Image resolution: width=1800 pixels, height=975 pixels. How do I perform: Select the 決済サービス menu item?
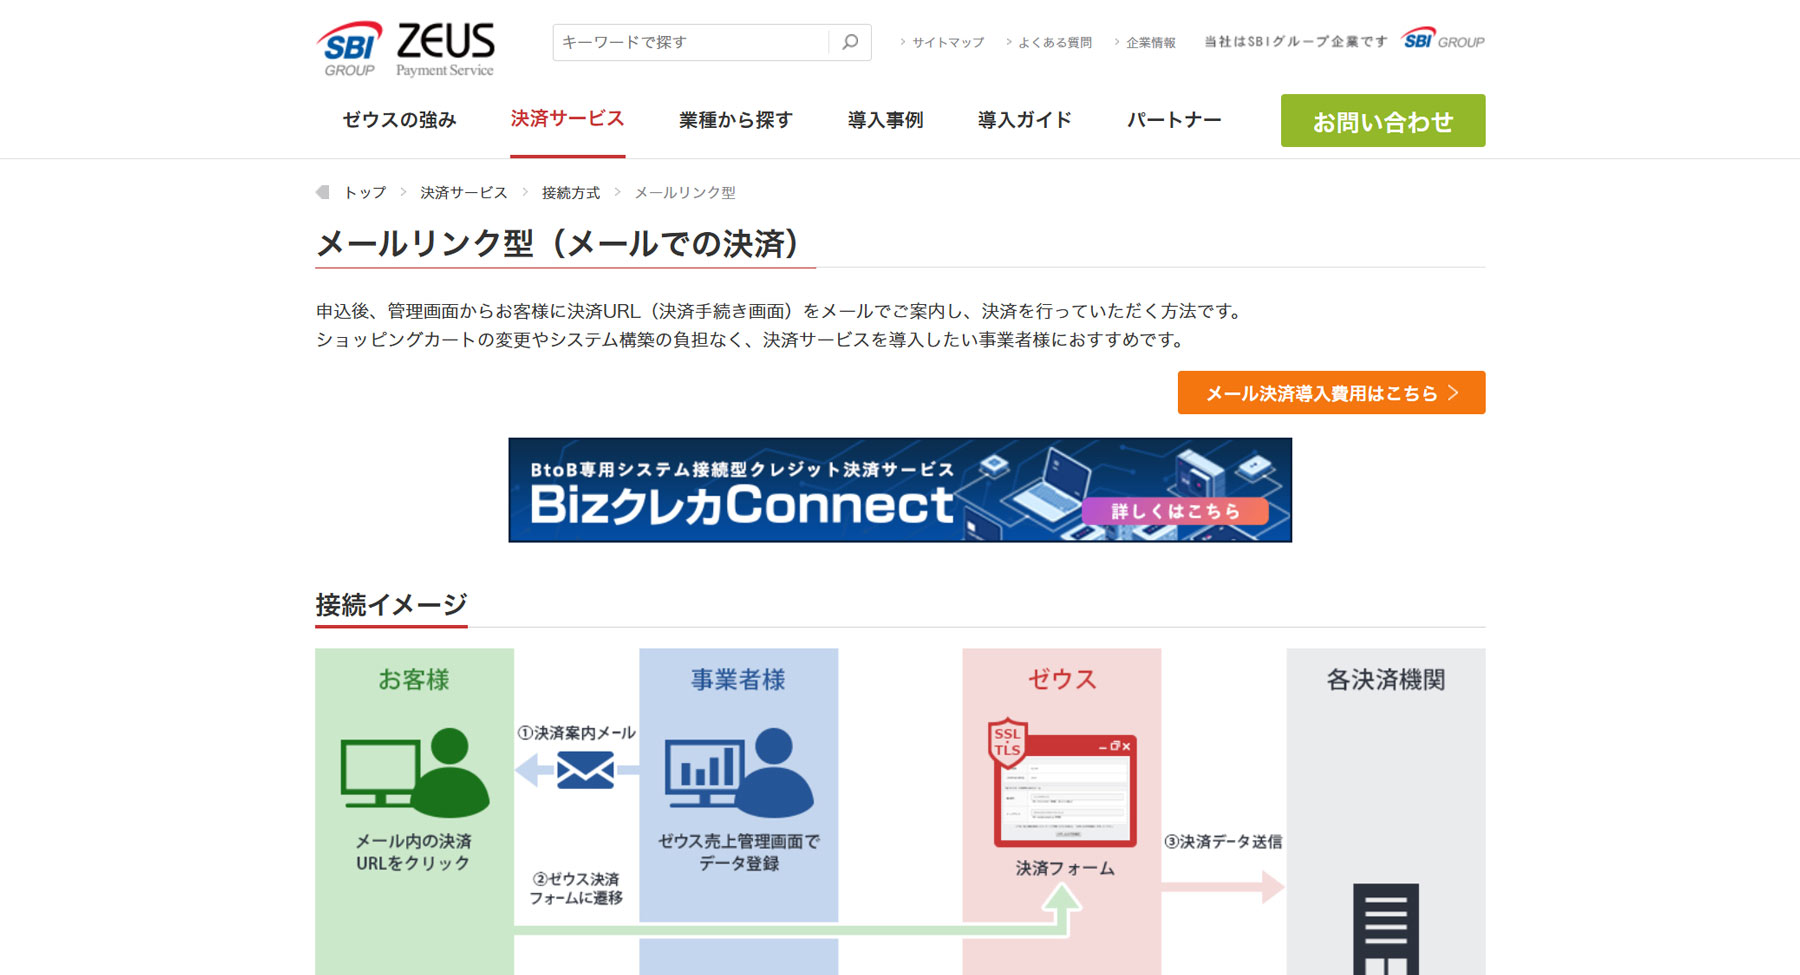[567, 119]
